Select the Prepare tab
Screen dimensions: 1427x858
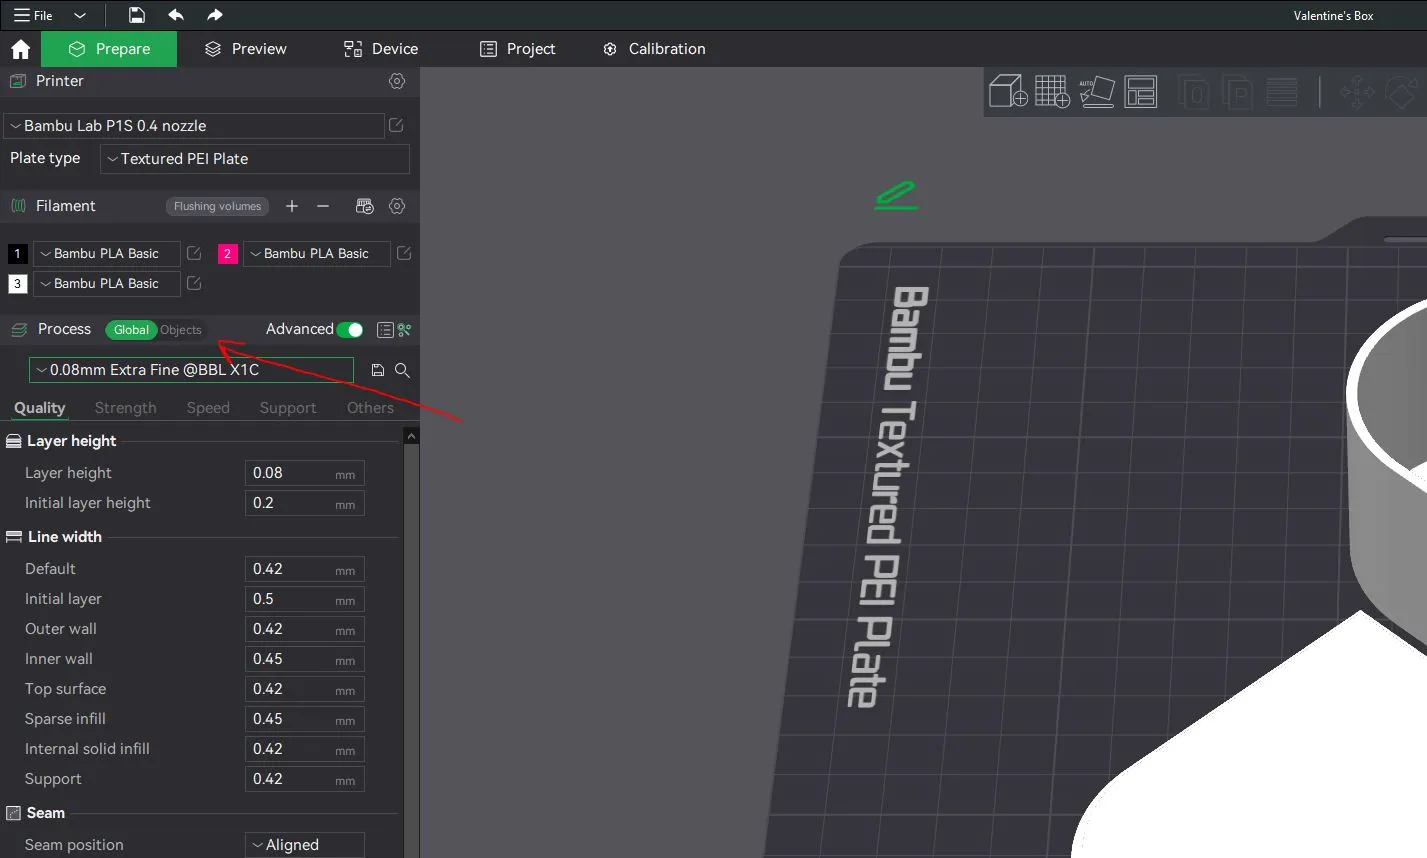pos(110,49)
